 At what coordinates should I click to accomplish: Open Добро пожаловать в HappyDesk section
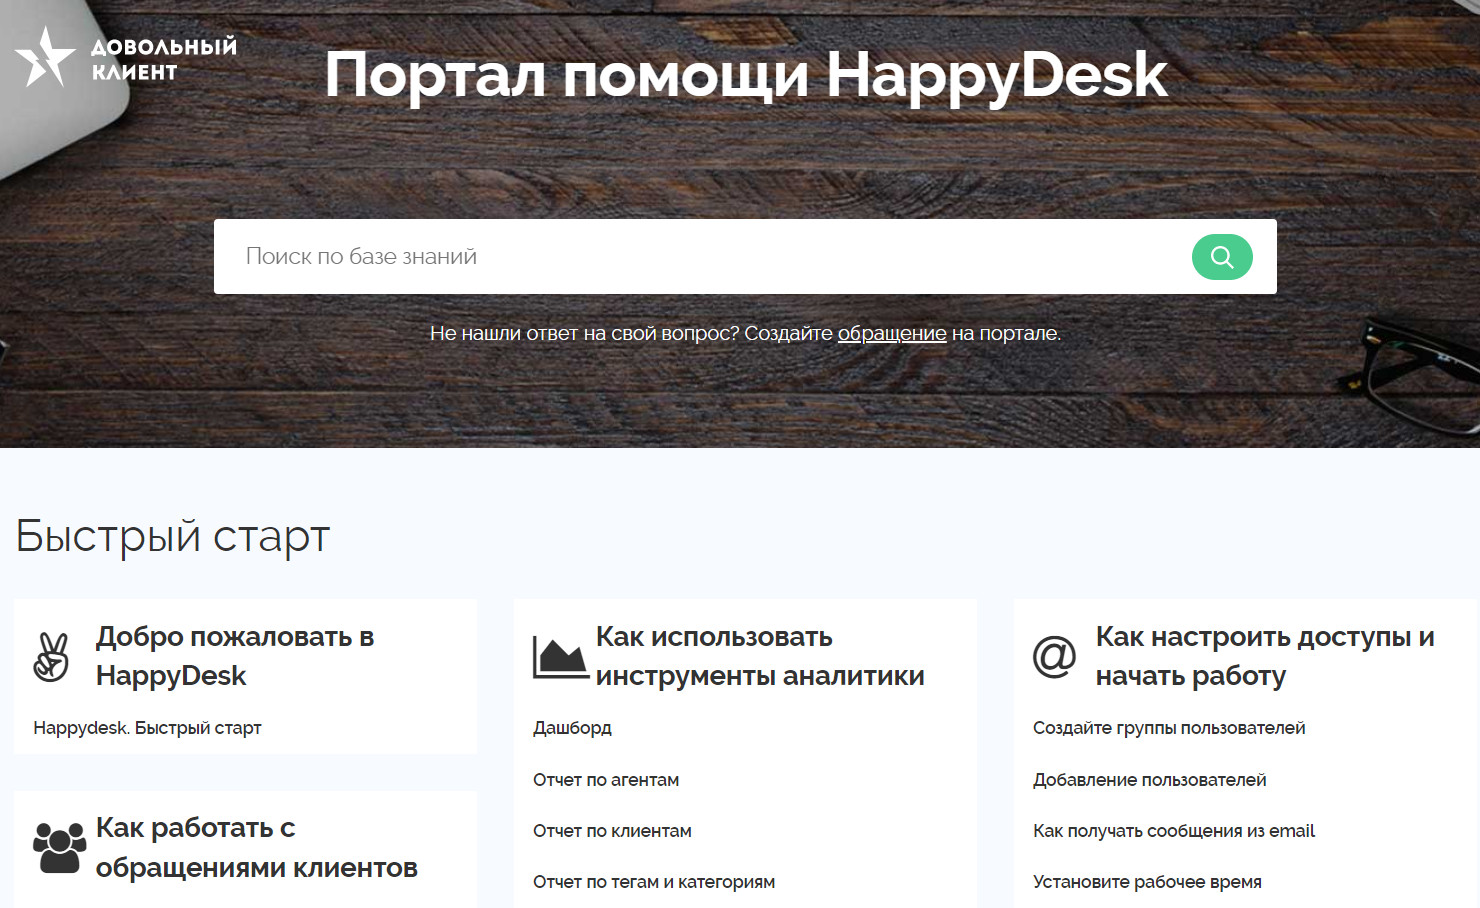coord(235,656)
